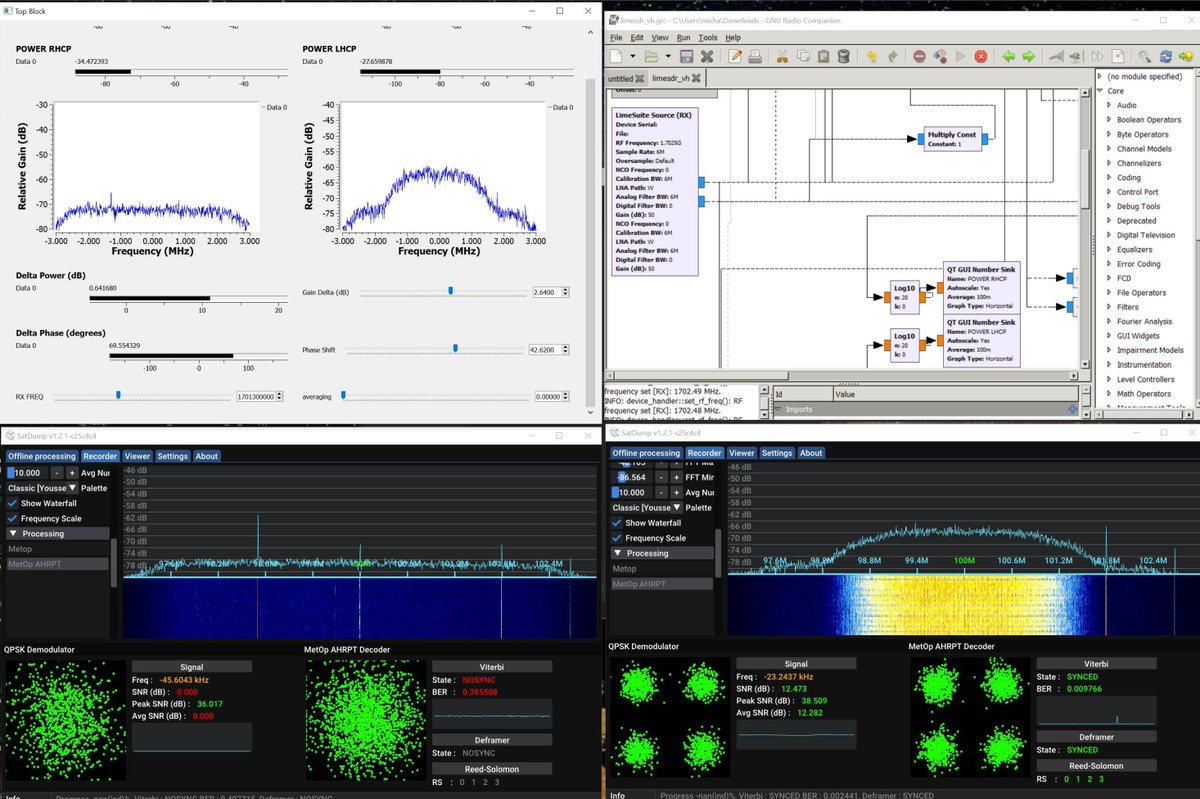Generate the flowgraph with the build icon

[941, 57]
